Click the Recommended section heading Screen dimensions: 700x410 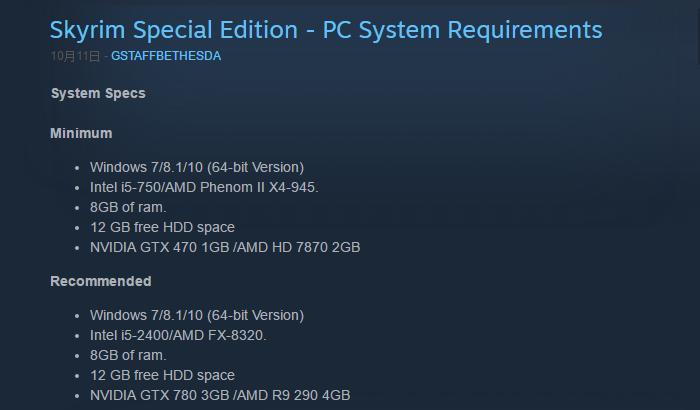(101, 282)
